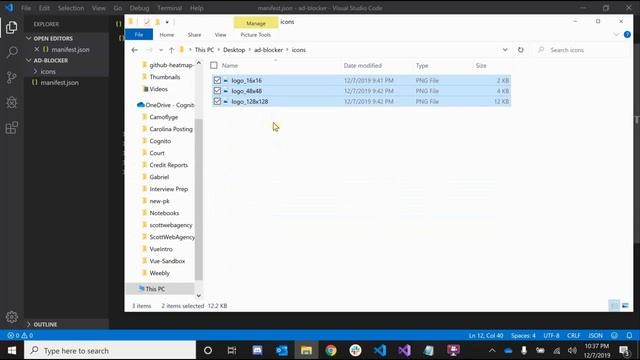Open the Debug activity icon in VS Code
The height and width of the screenshot is (360, 640).
point(11,102)
